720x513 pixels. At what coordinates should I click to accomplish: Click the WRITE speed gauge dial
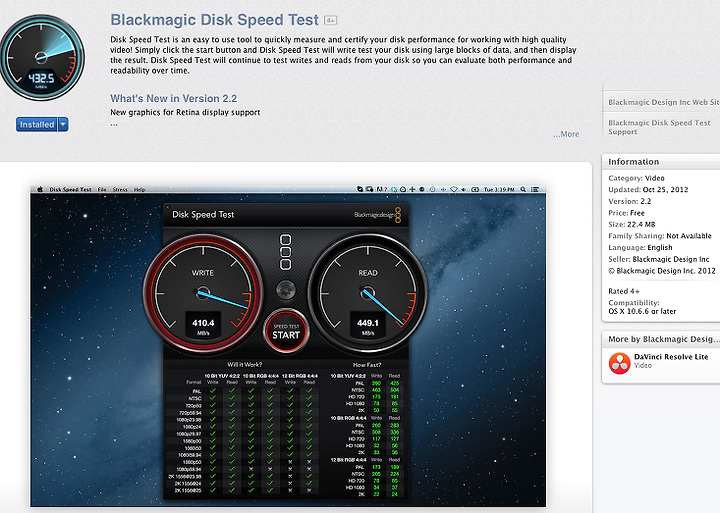[203, 293]
